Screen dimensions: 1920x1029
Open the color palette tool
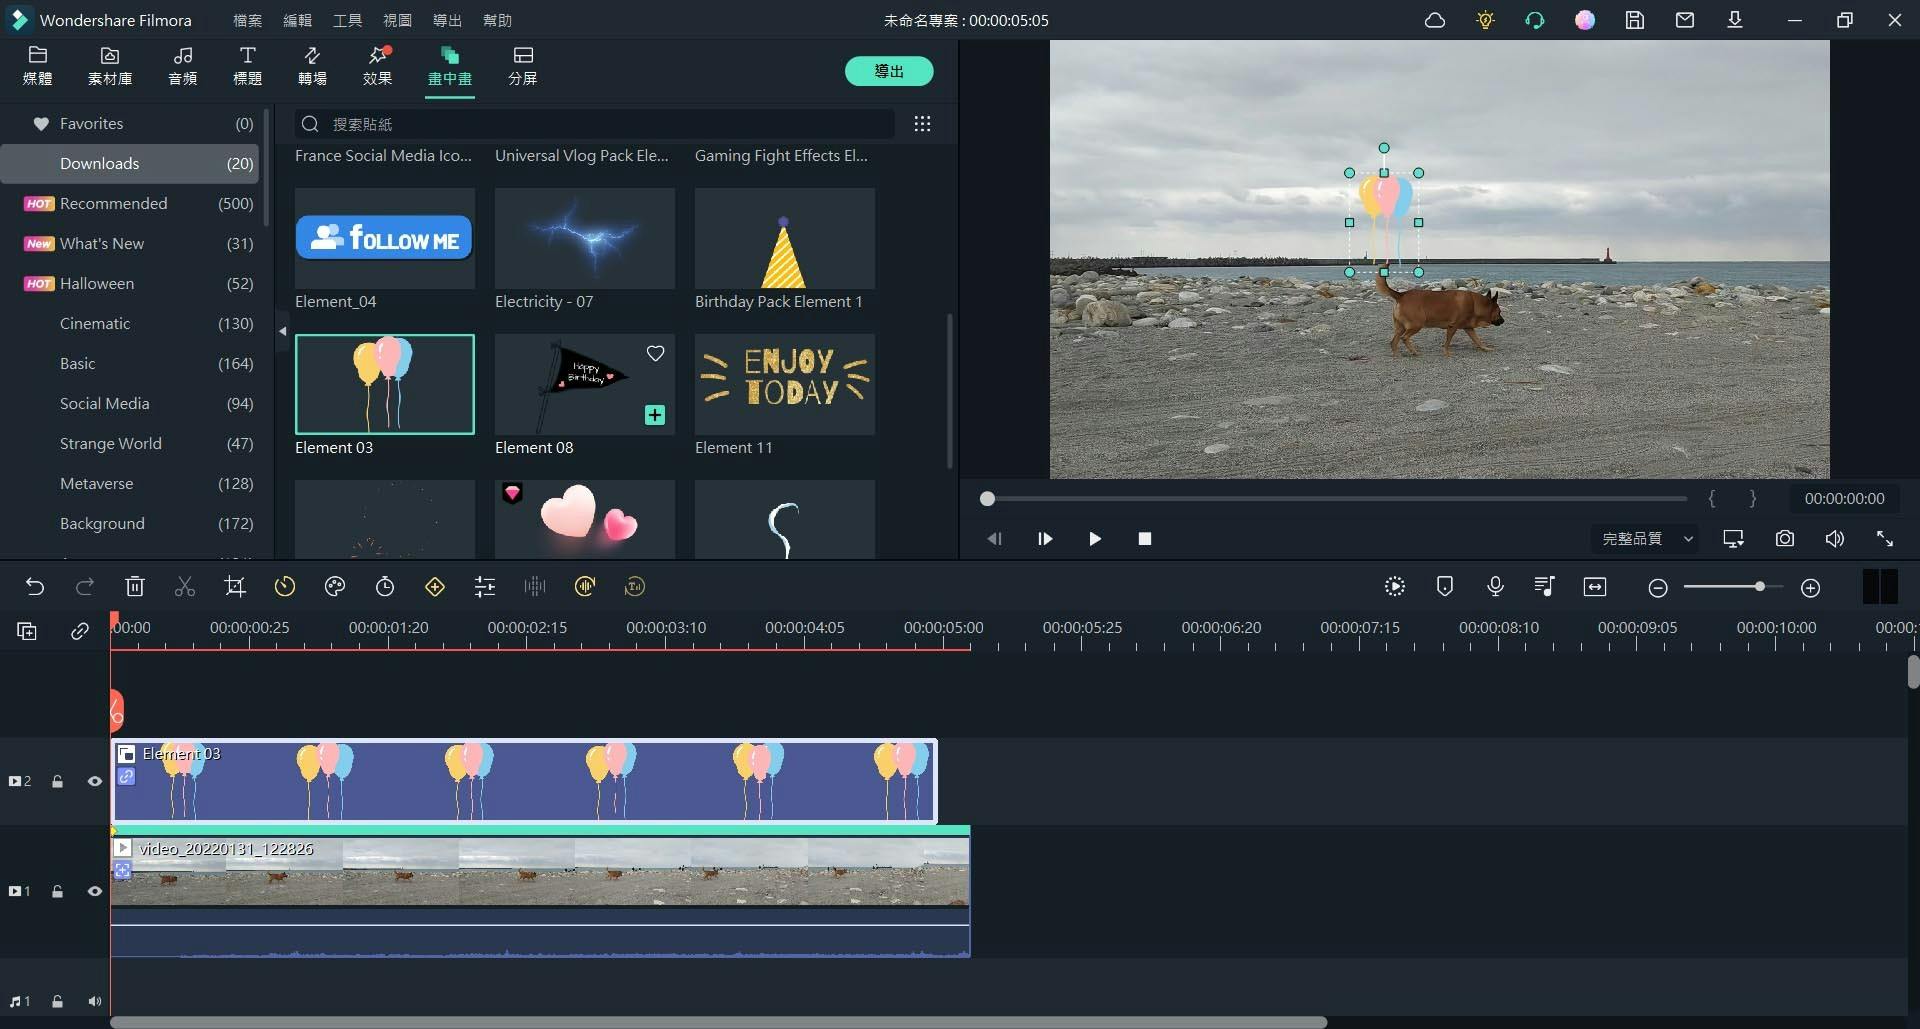coord(335,587)
